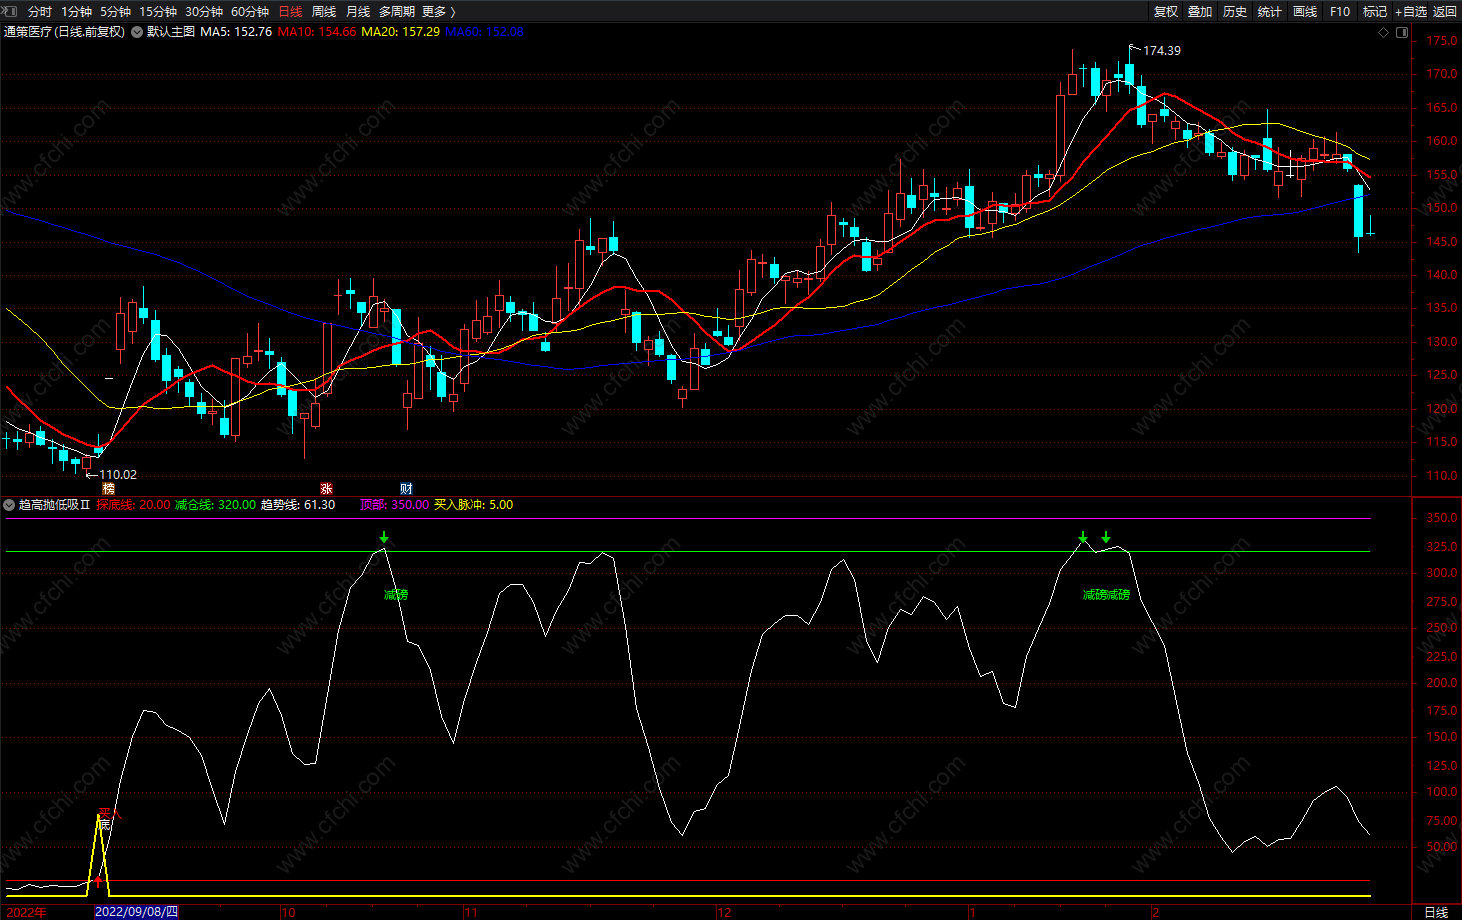This screenshot has width=1462, height=920.
Task: Switch to 60分钟 period tab
Action: [250, 12]
